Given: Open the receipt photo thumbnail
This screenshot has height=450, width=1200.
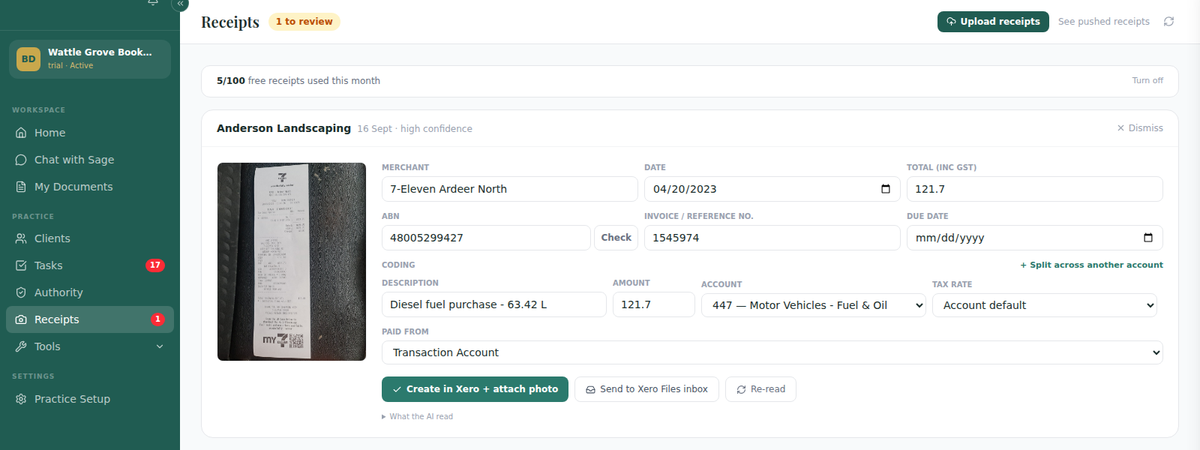Looking at the screenshot, I should coord(293,261).
